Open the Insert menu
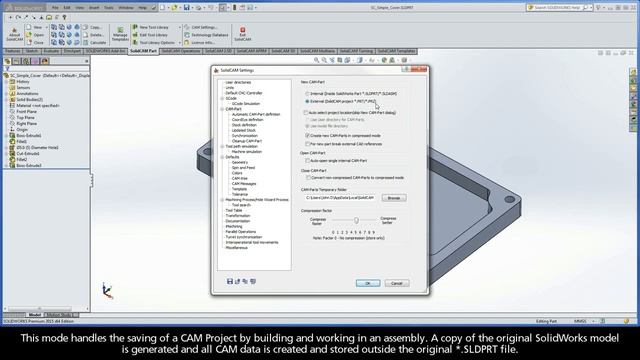 [x=94, y=7]
